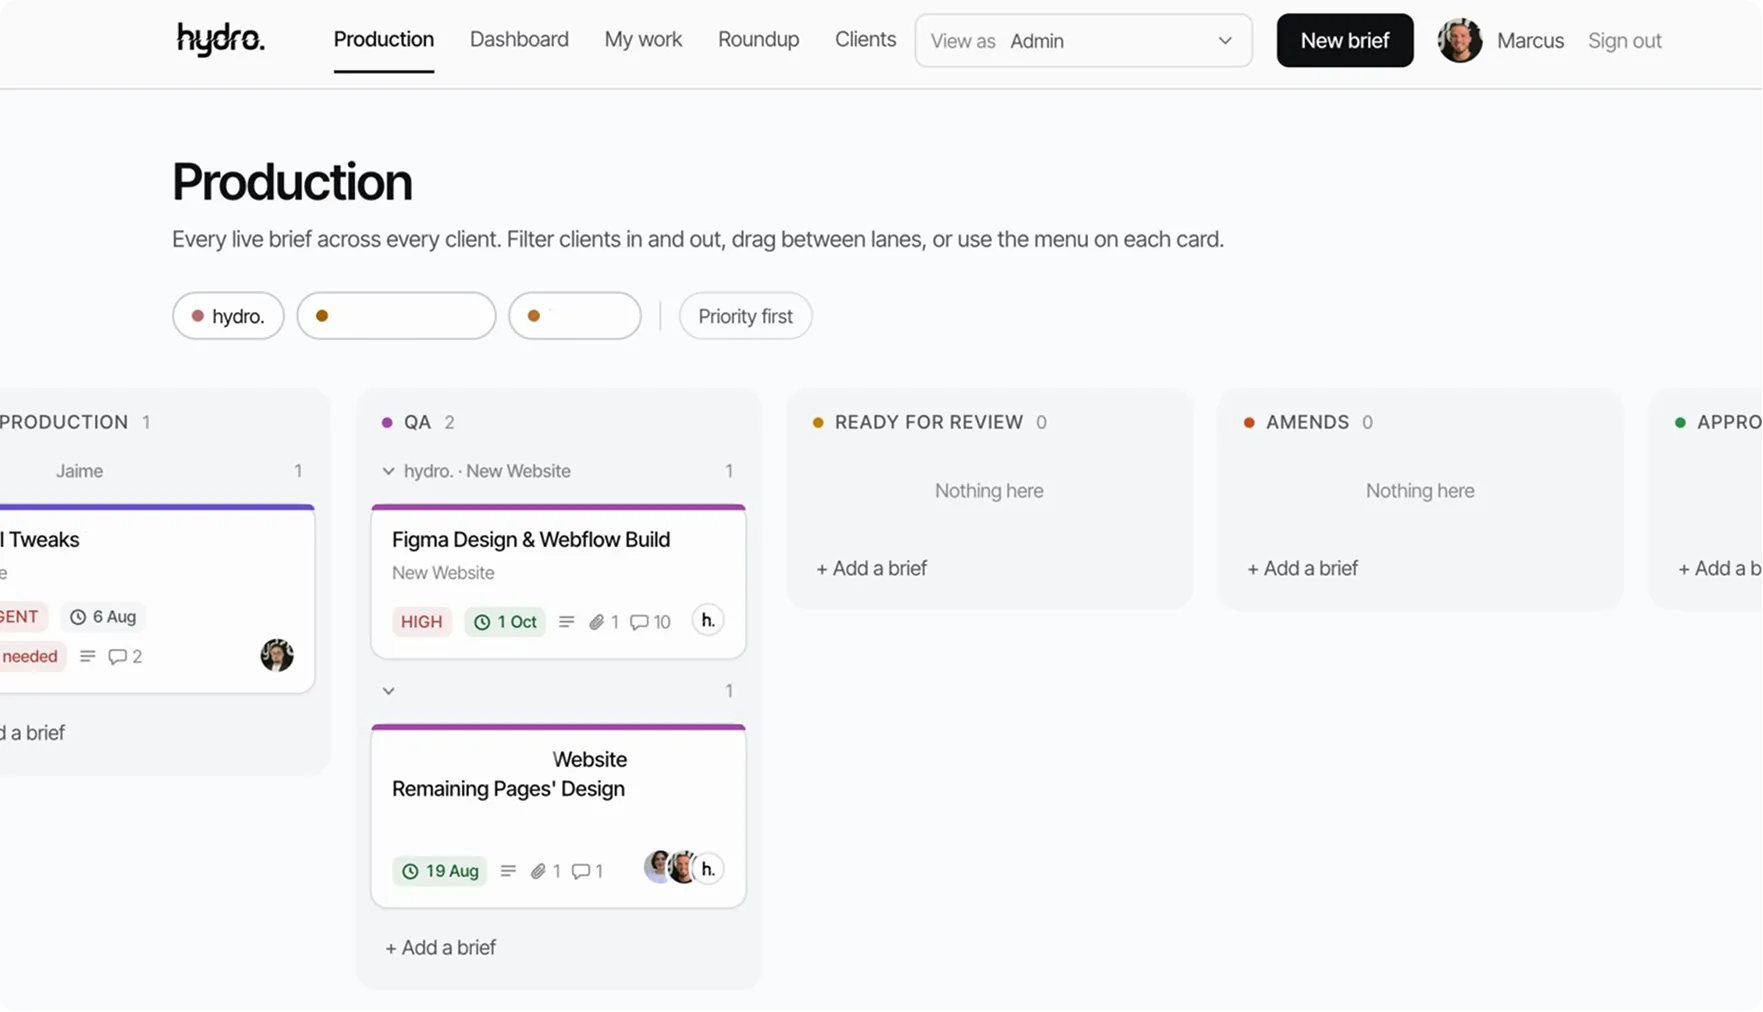
Task: Click the 1 Oct due date badge
Action: [505, 622]
